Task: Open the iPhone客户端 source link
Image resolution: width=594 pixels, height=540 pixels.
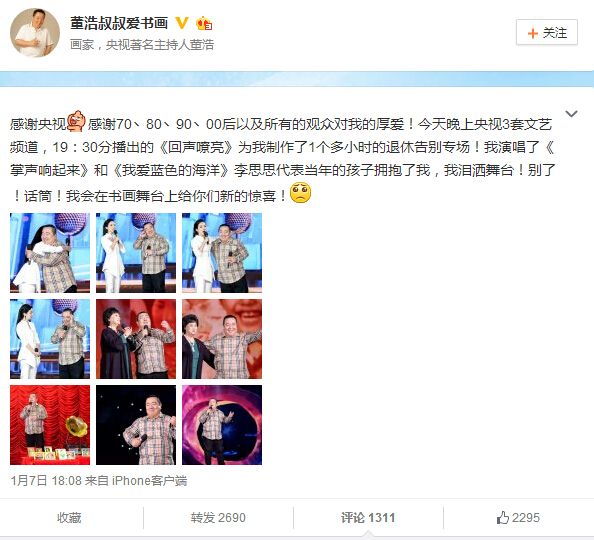Action: click(149, 481)
